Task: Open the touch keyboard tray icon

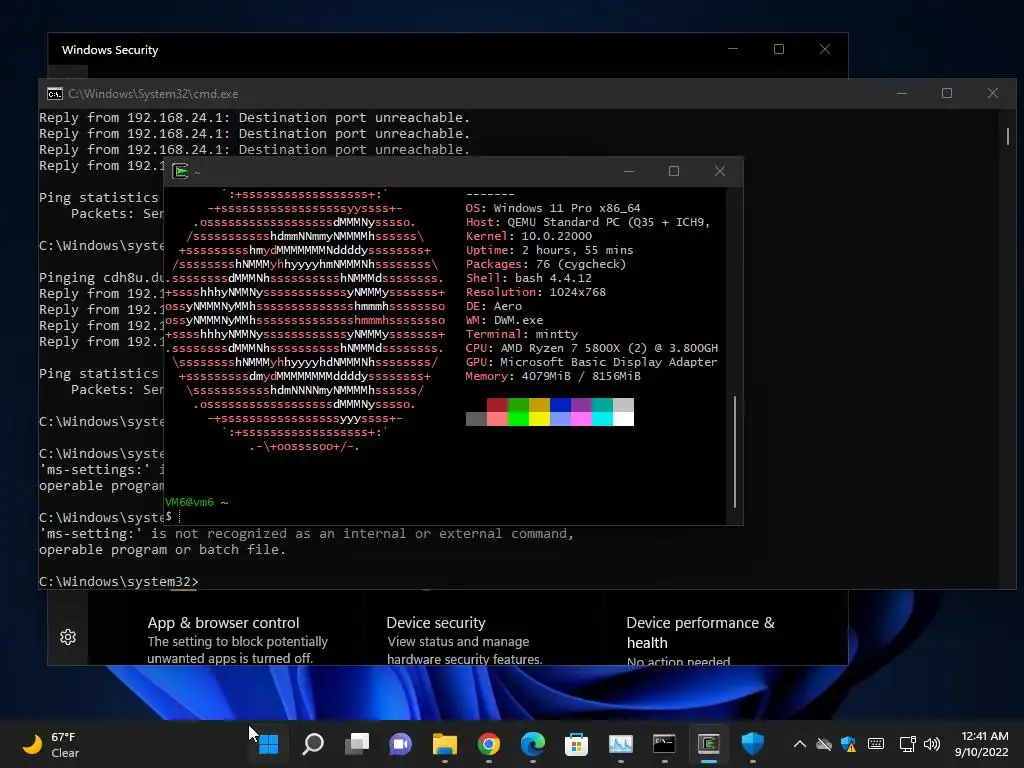Action: pyautogui.click(x=876, y=744)
